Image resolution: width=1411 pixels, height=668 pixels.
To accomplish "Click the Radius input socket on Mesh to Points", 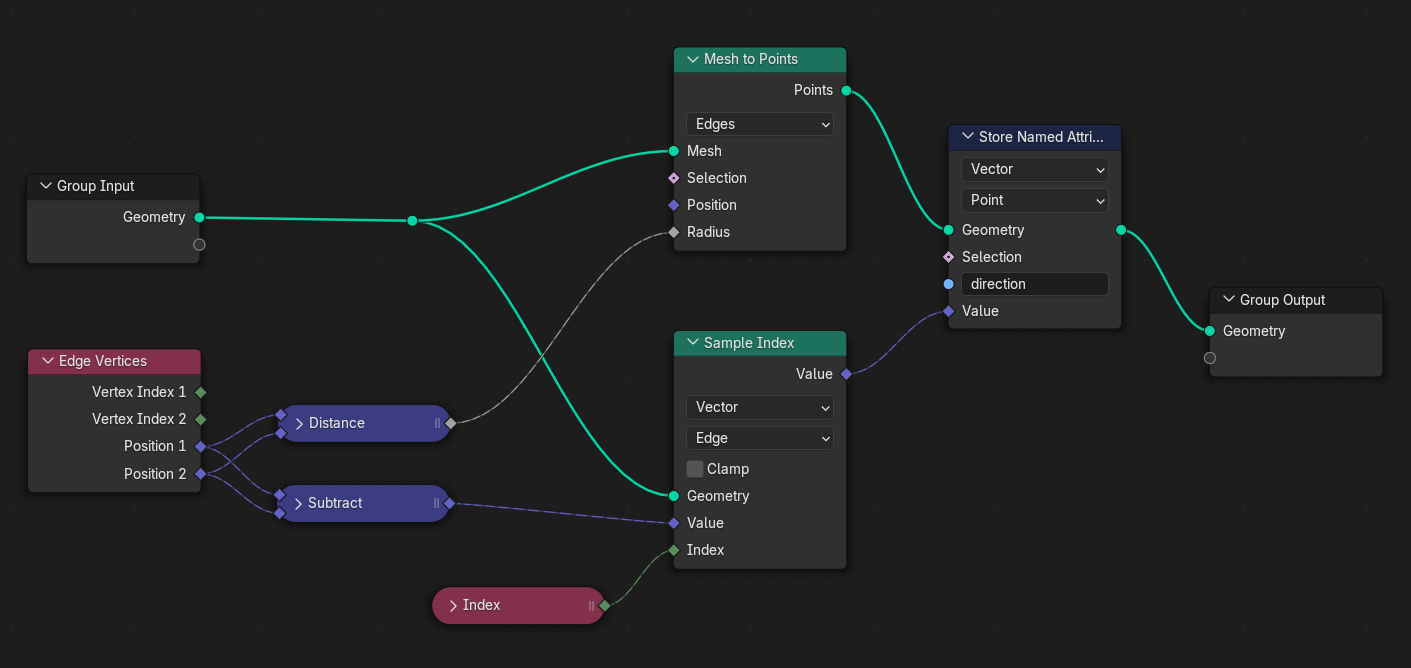I will (674, 232).
